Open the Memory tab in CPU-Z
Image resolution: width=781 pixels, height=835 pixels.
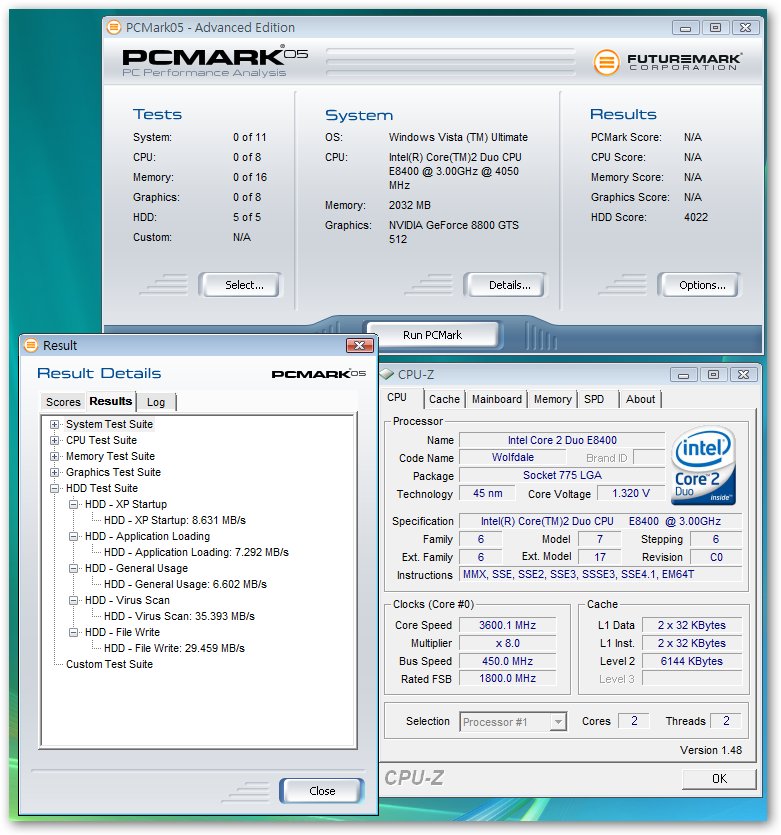[x=552, y=399]
